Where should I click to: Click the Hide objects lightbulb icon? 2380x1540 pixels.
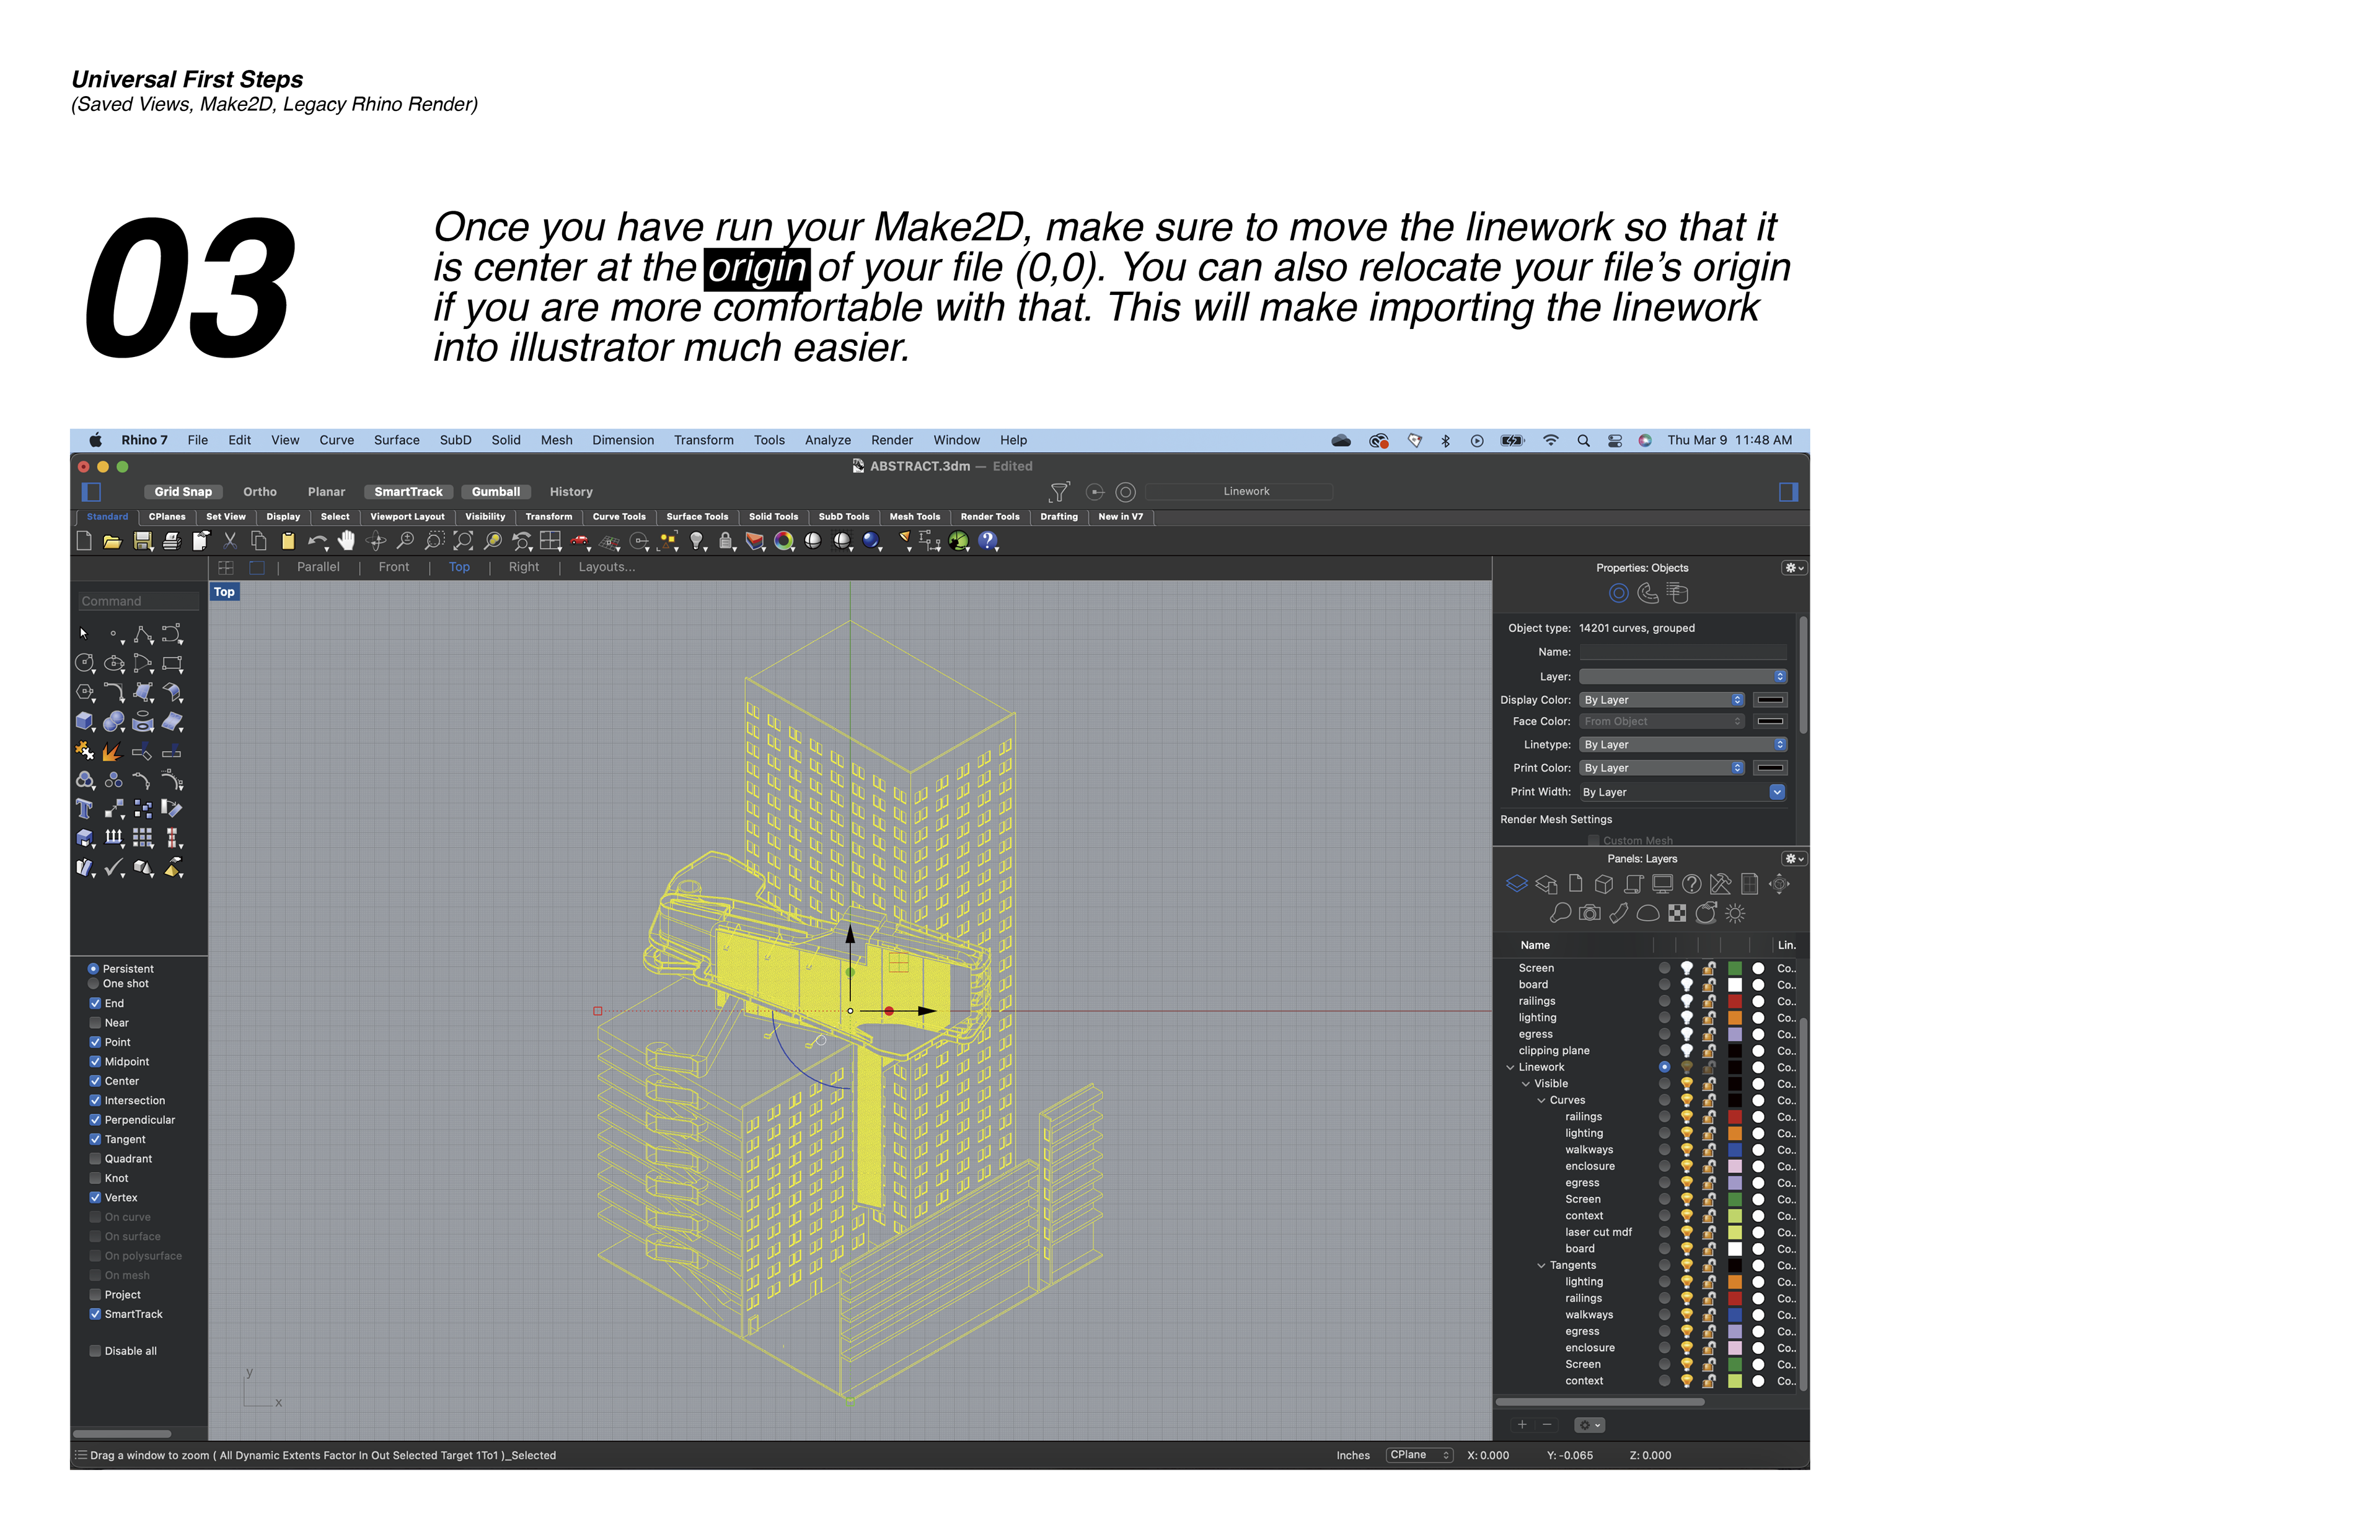pyautogui.click(x=697, y=541)
